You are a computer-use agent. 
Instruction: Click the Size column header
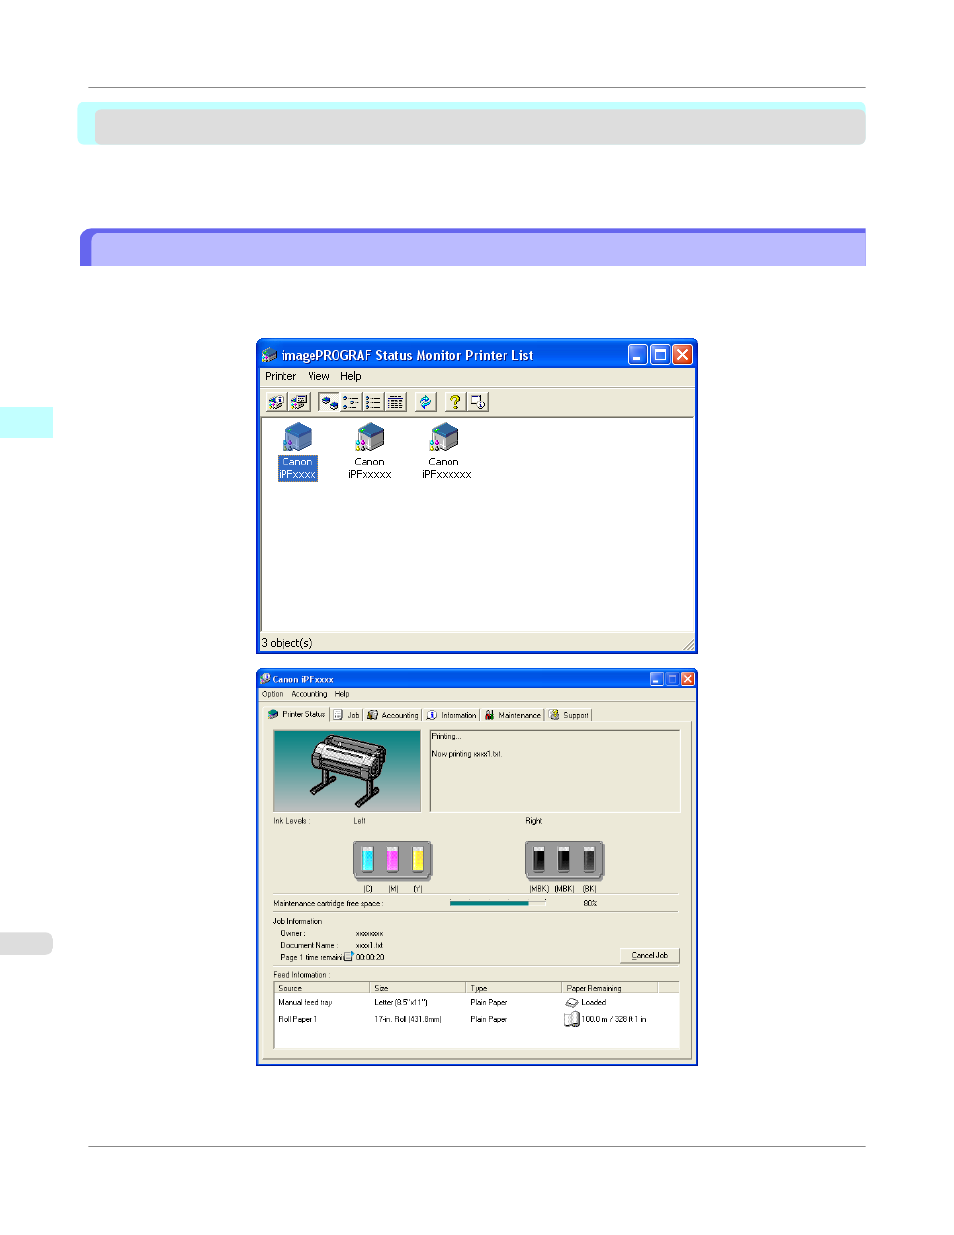tap(418, 988)
